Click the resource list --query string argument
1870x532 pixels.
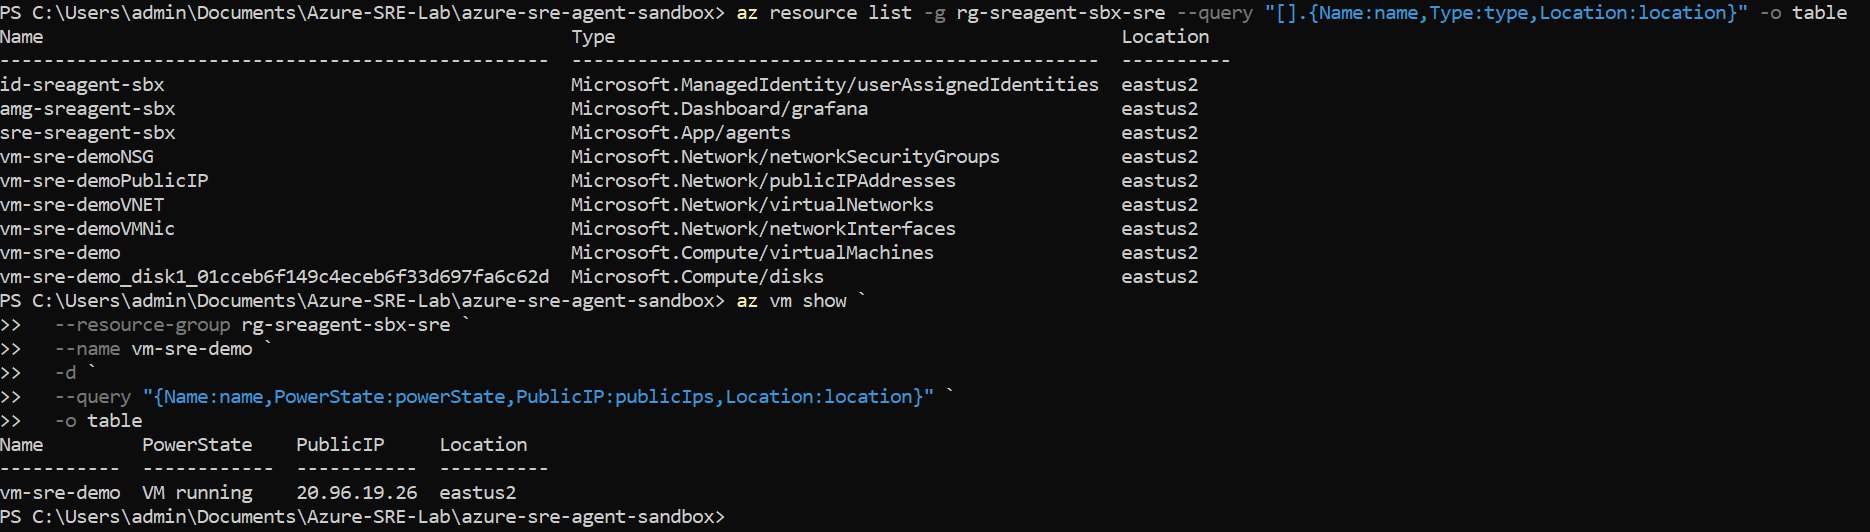tap(1506, 13)
